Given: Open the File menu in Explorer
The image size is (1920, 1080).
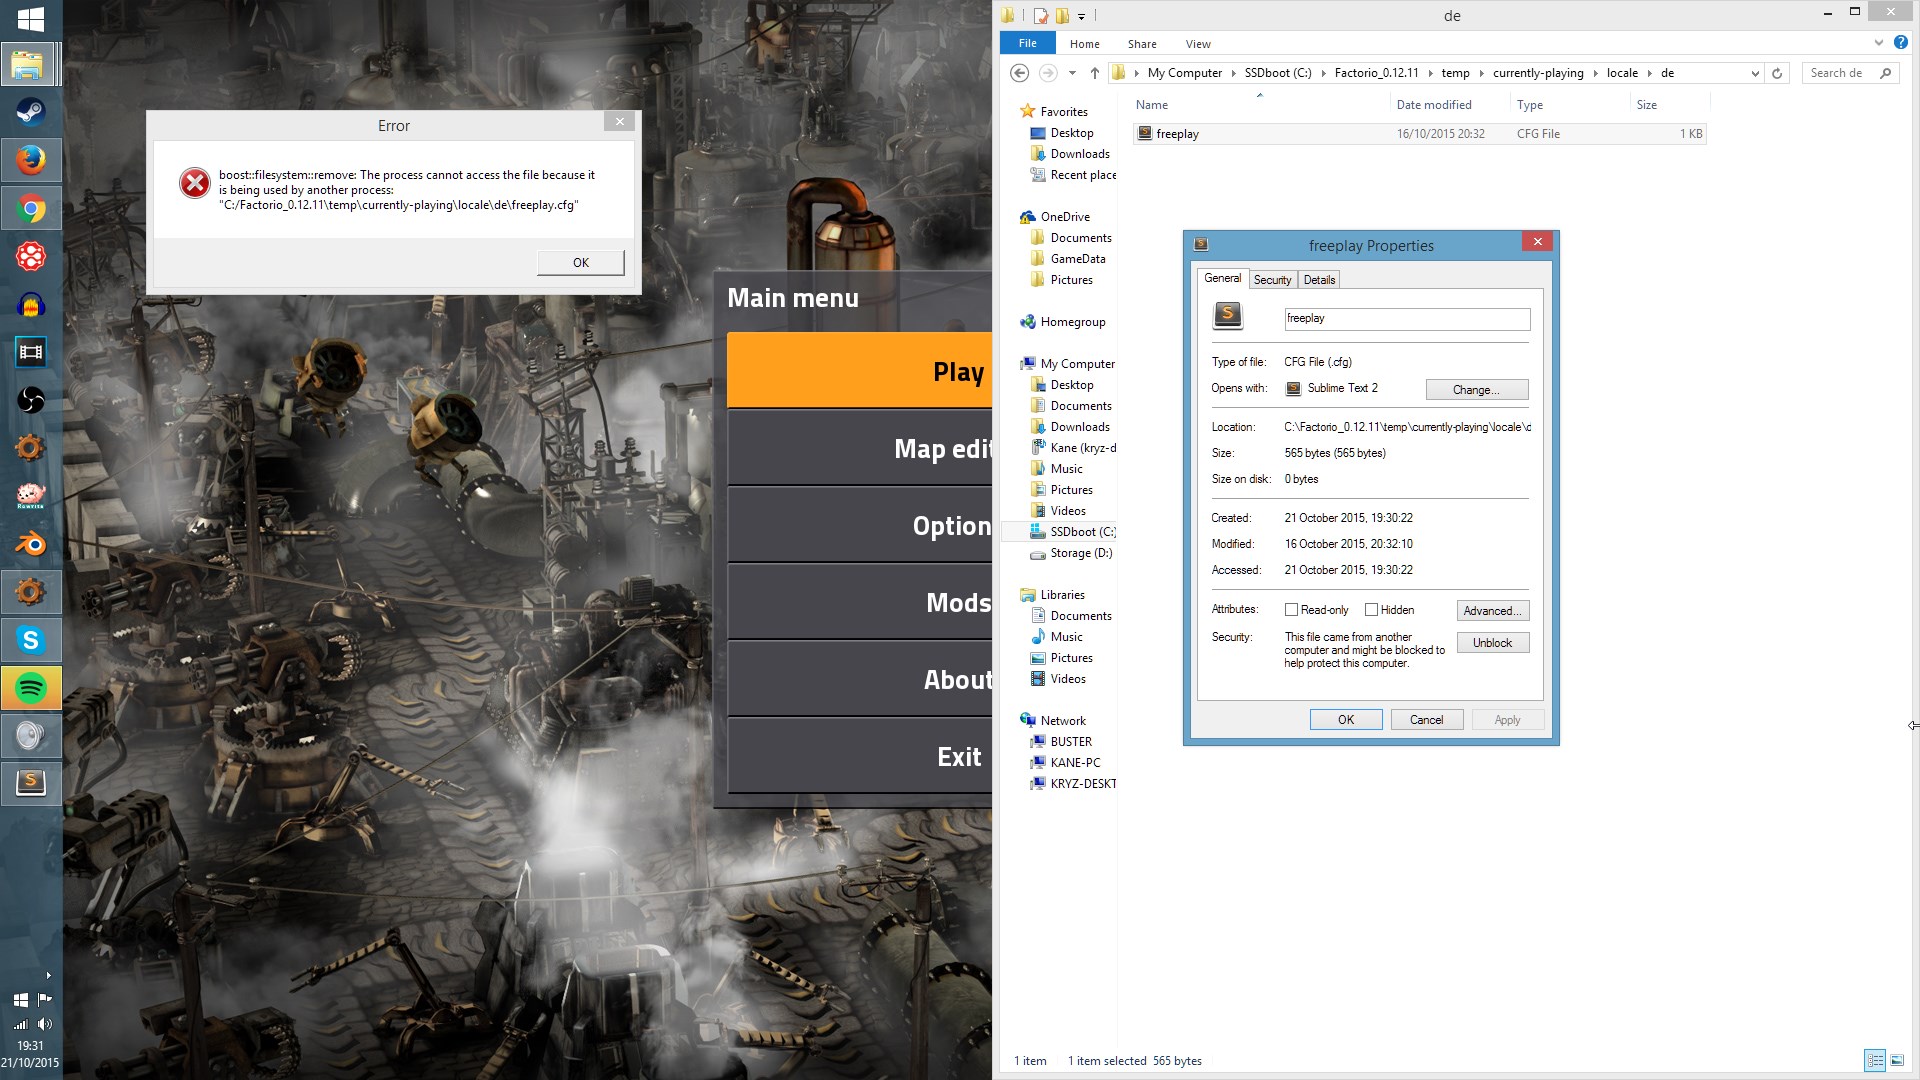Looking at the screenshot, I should point(1027,43).
